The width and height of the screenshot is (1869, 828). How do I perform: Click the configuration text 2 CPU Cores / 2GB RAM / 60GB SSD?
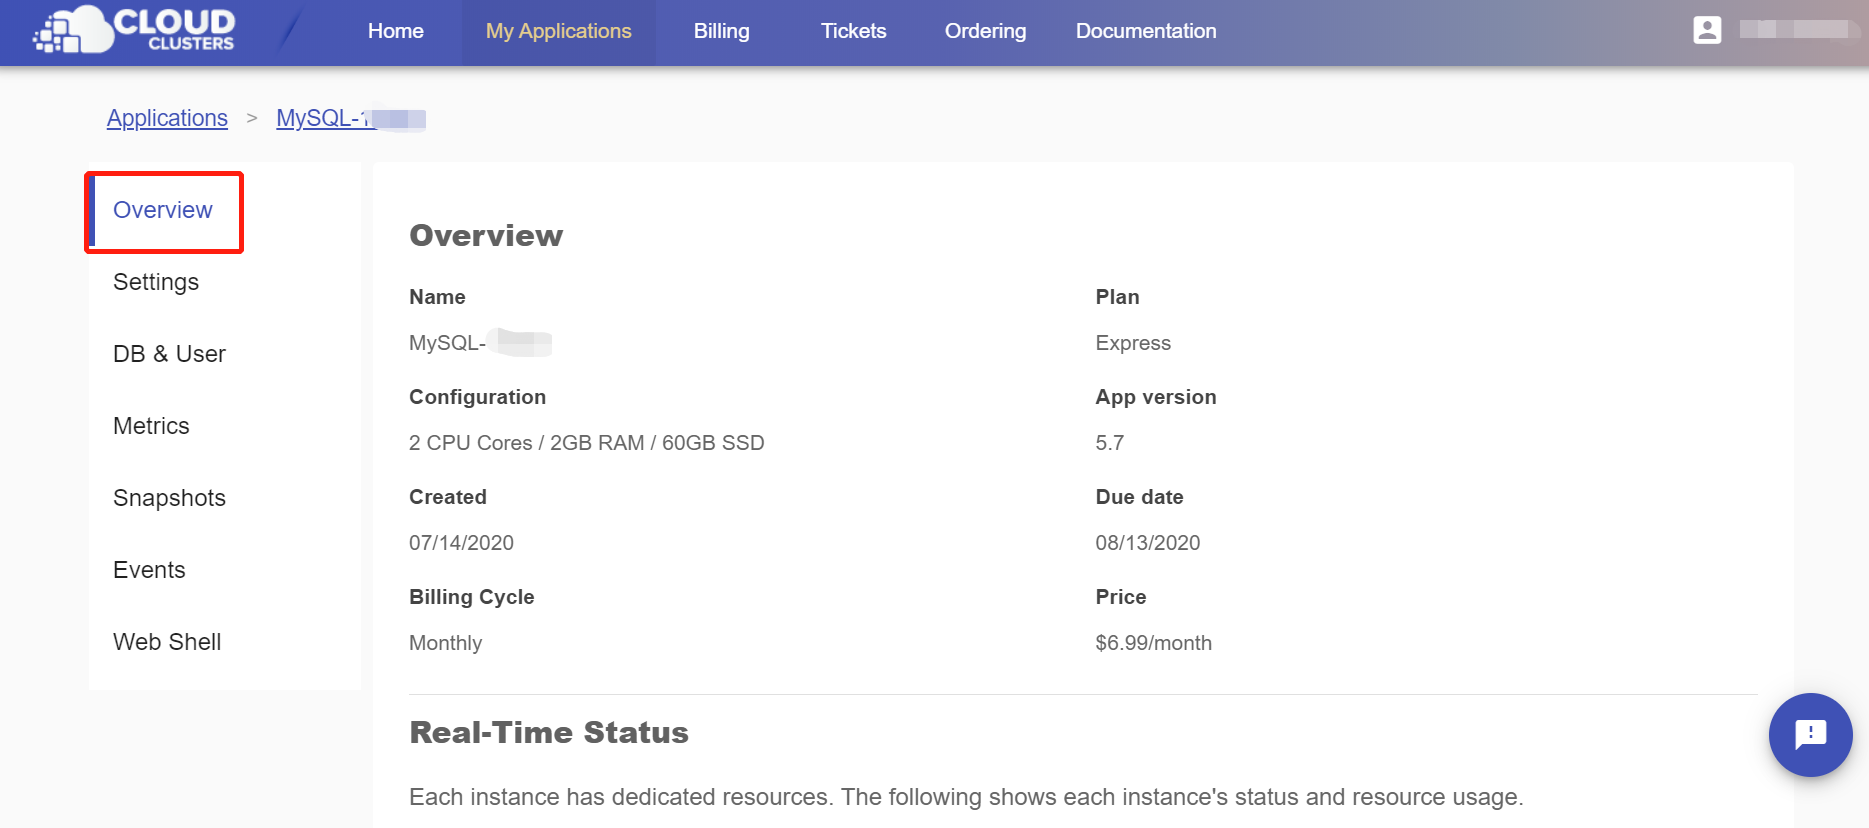click(586, 443)
